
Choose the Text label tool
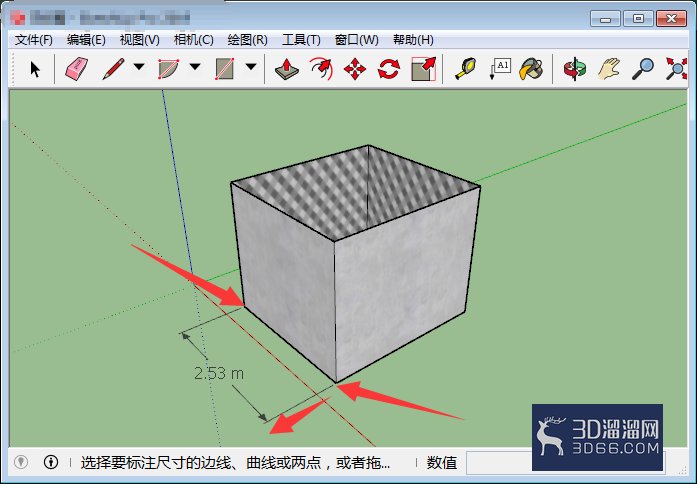click(500, 69)
